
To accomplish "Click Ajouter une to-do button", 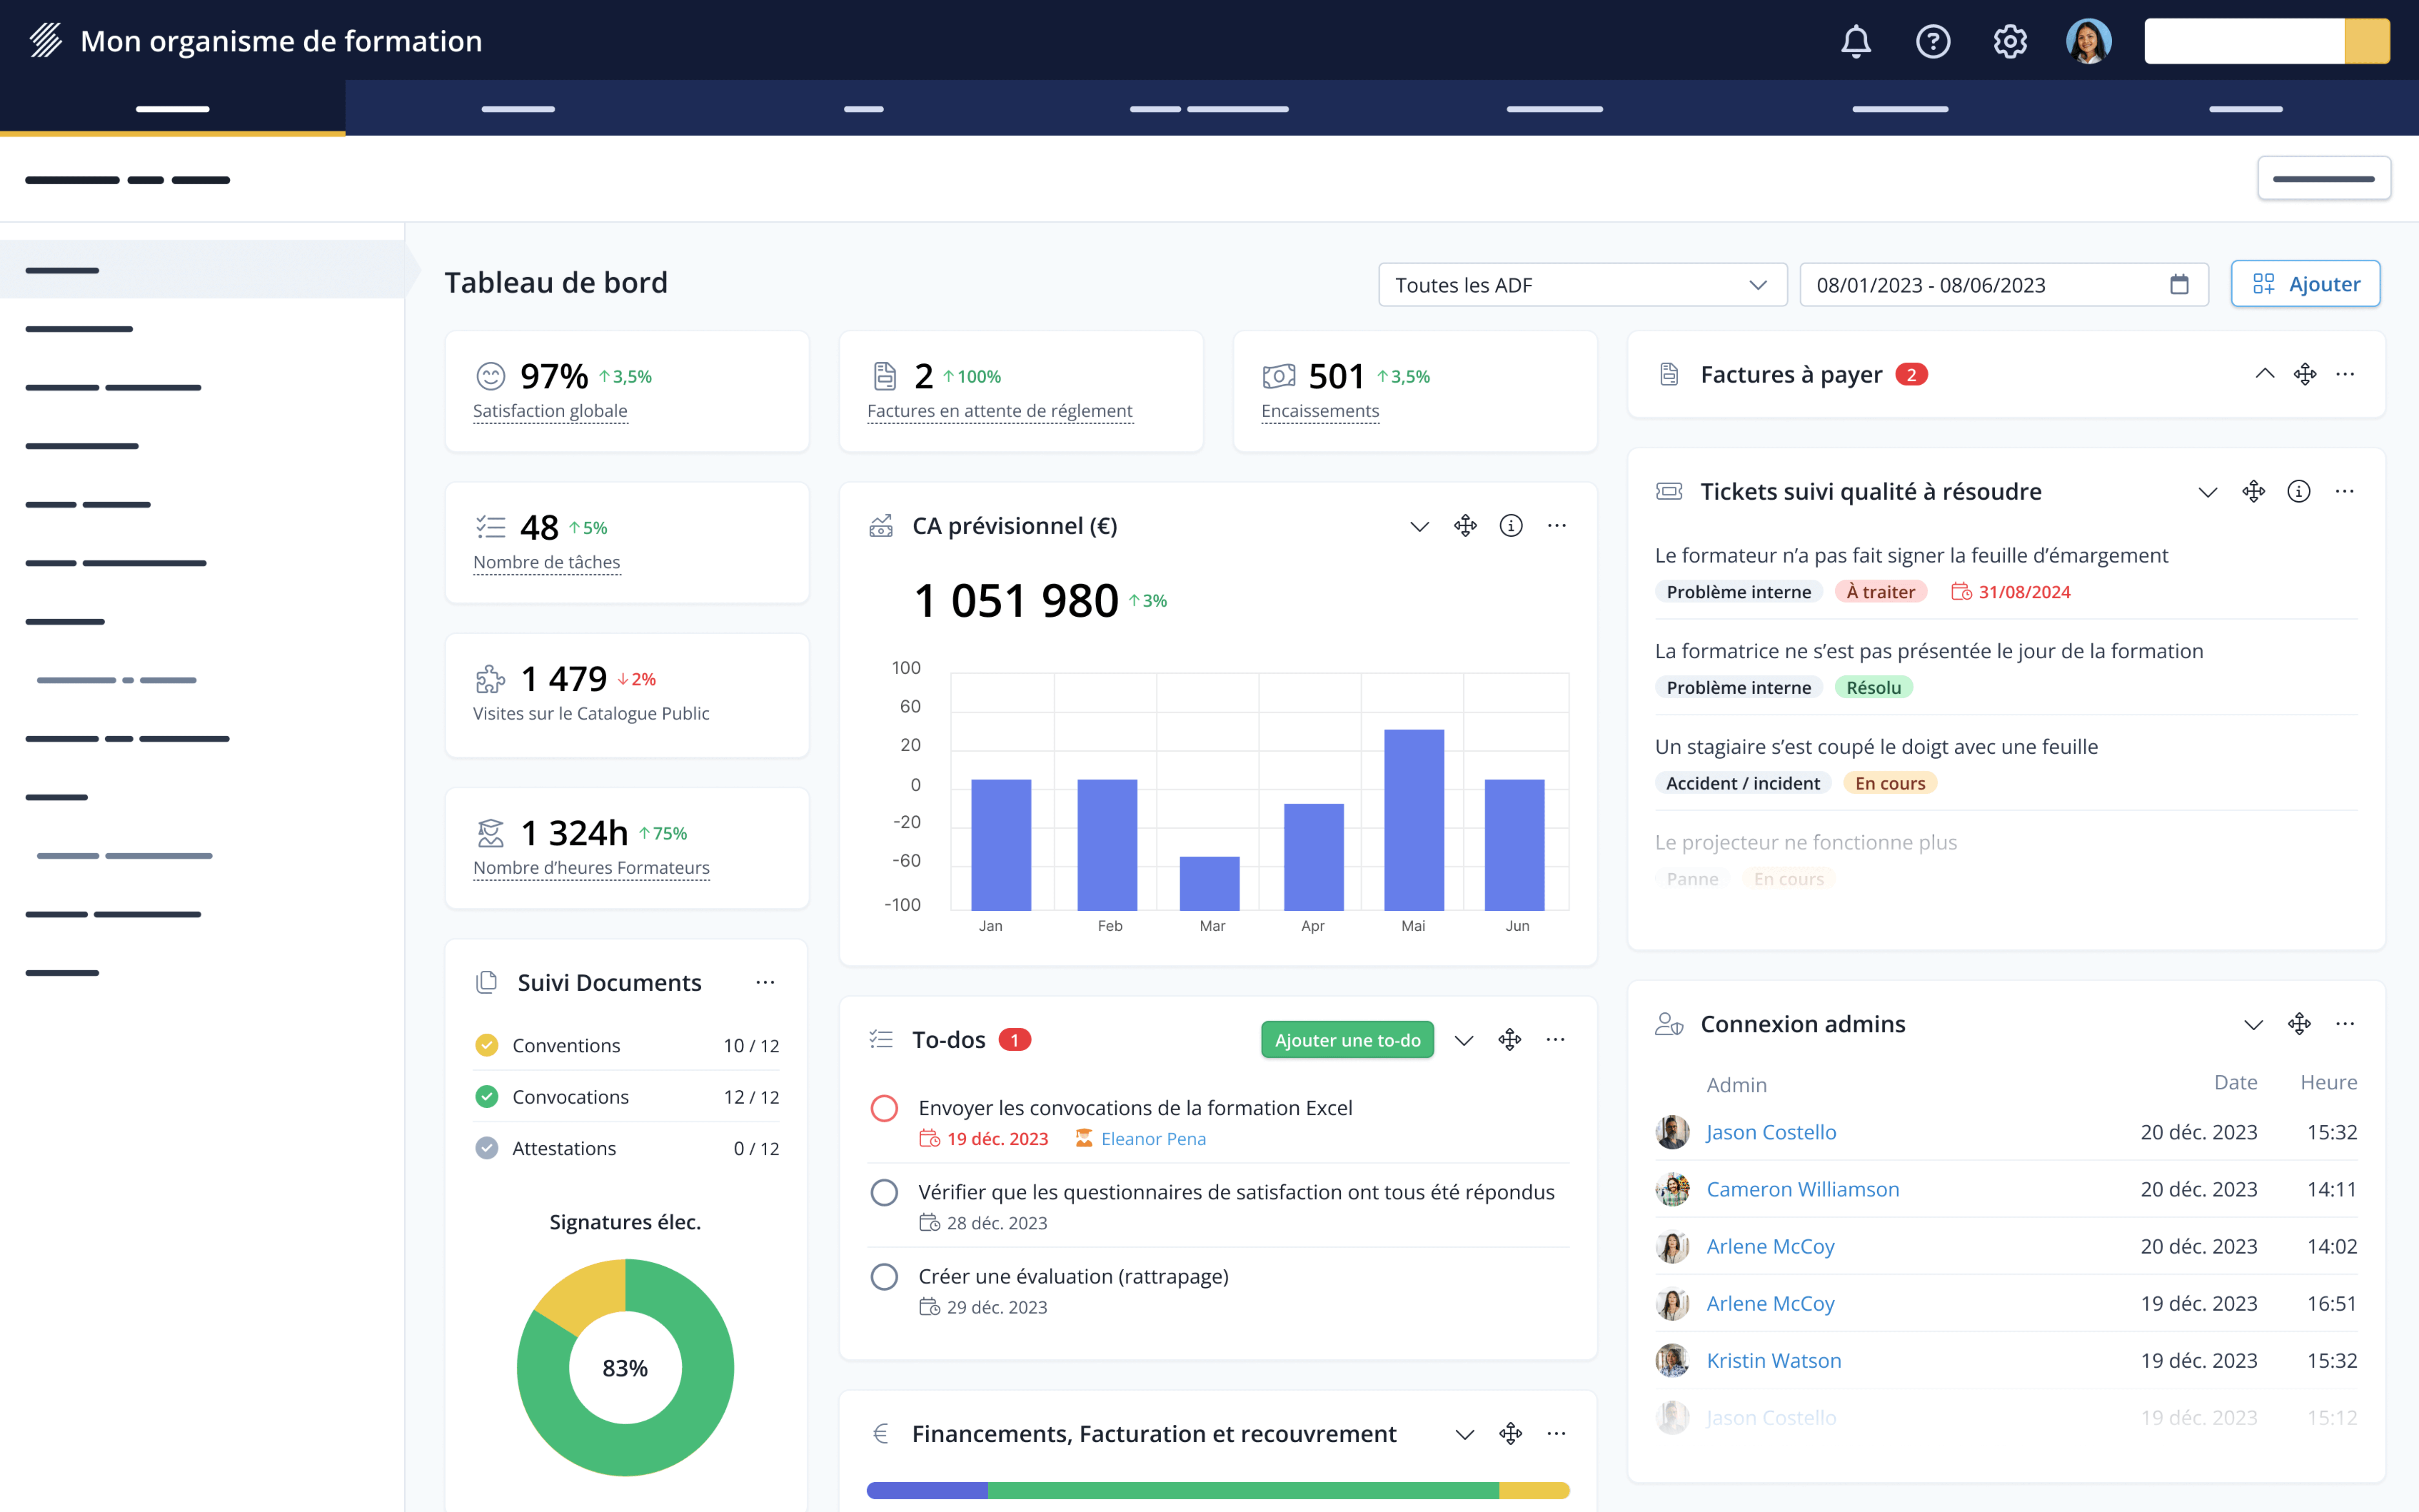I will pyautogui.click(x=1347, y=1040).
